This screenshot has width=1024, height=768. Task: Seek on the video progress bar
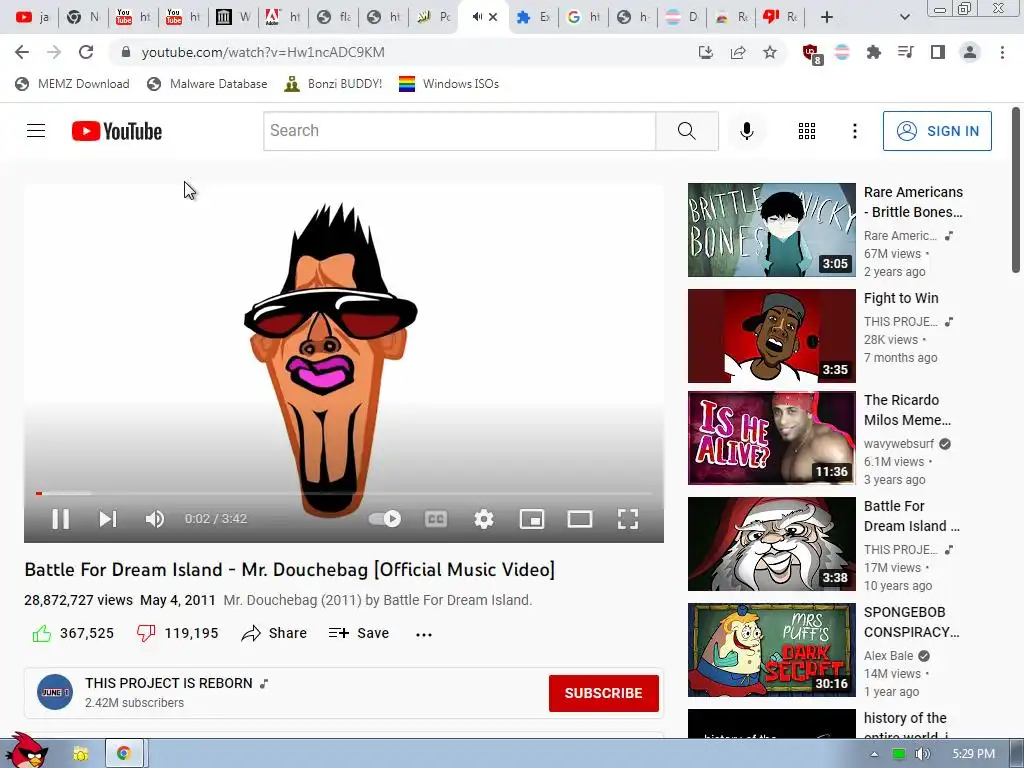tap(344, 494)
